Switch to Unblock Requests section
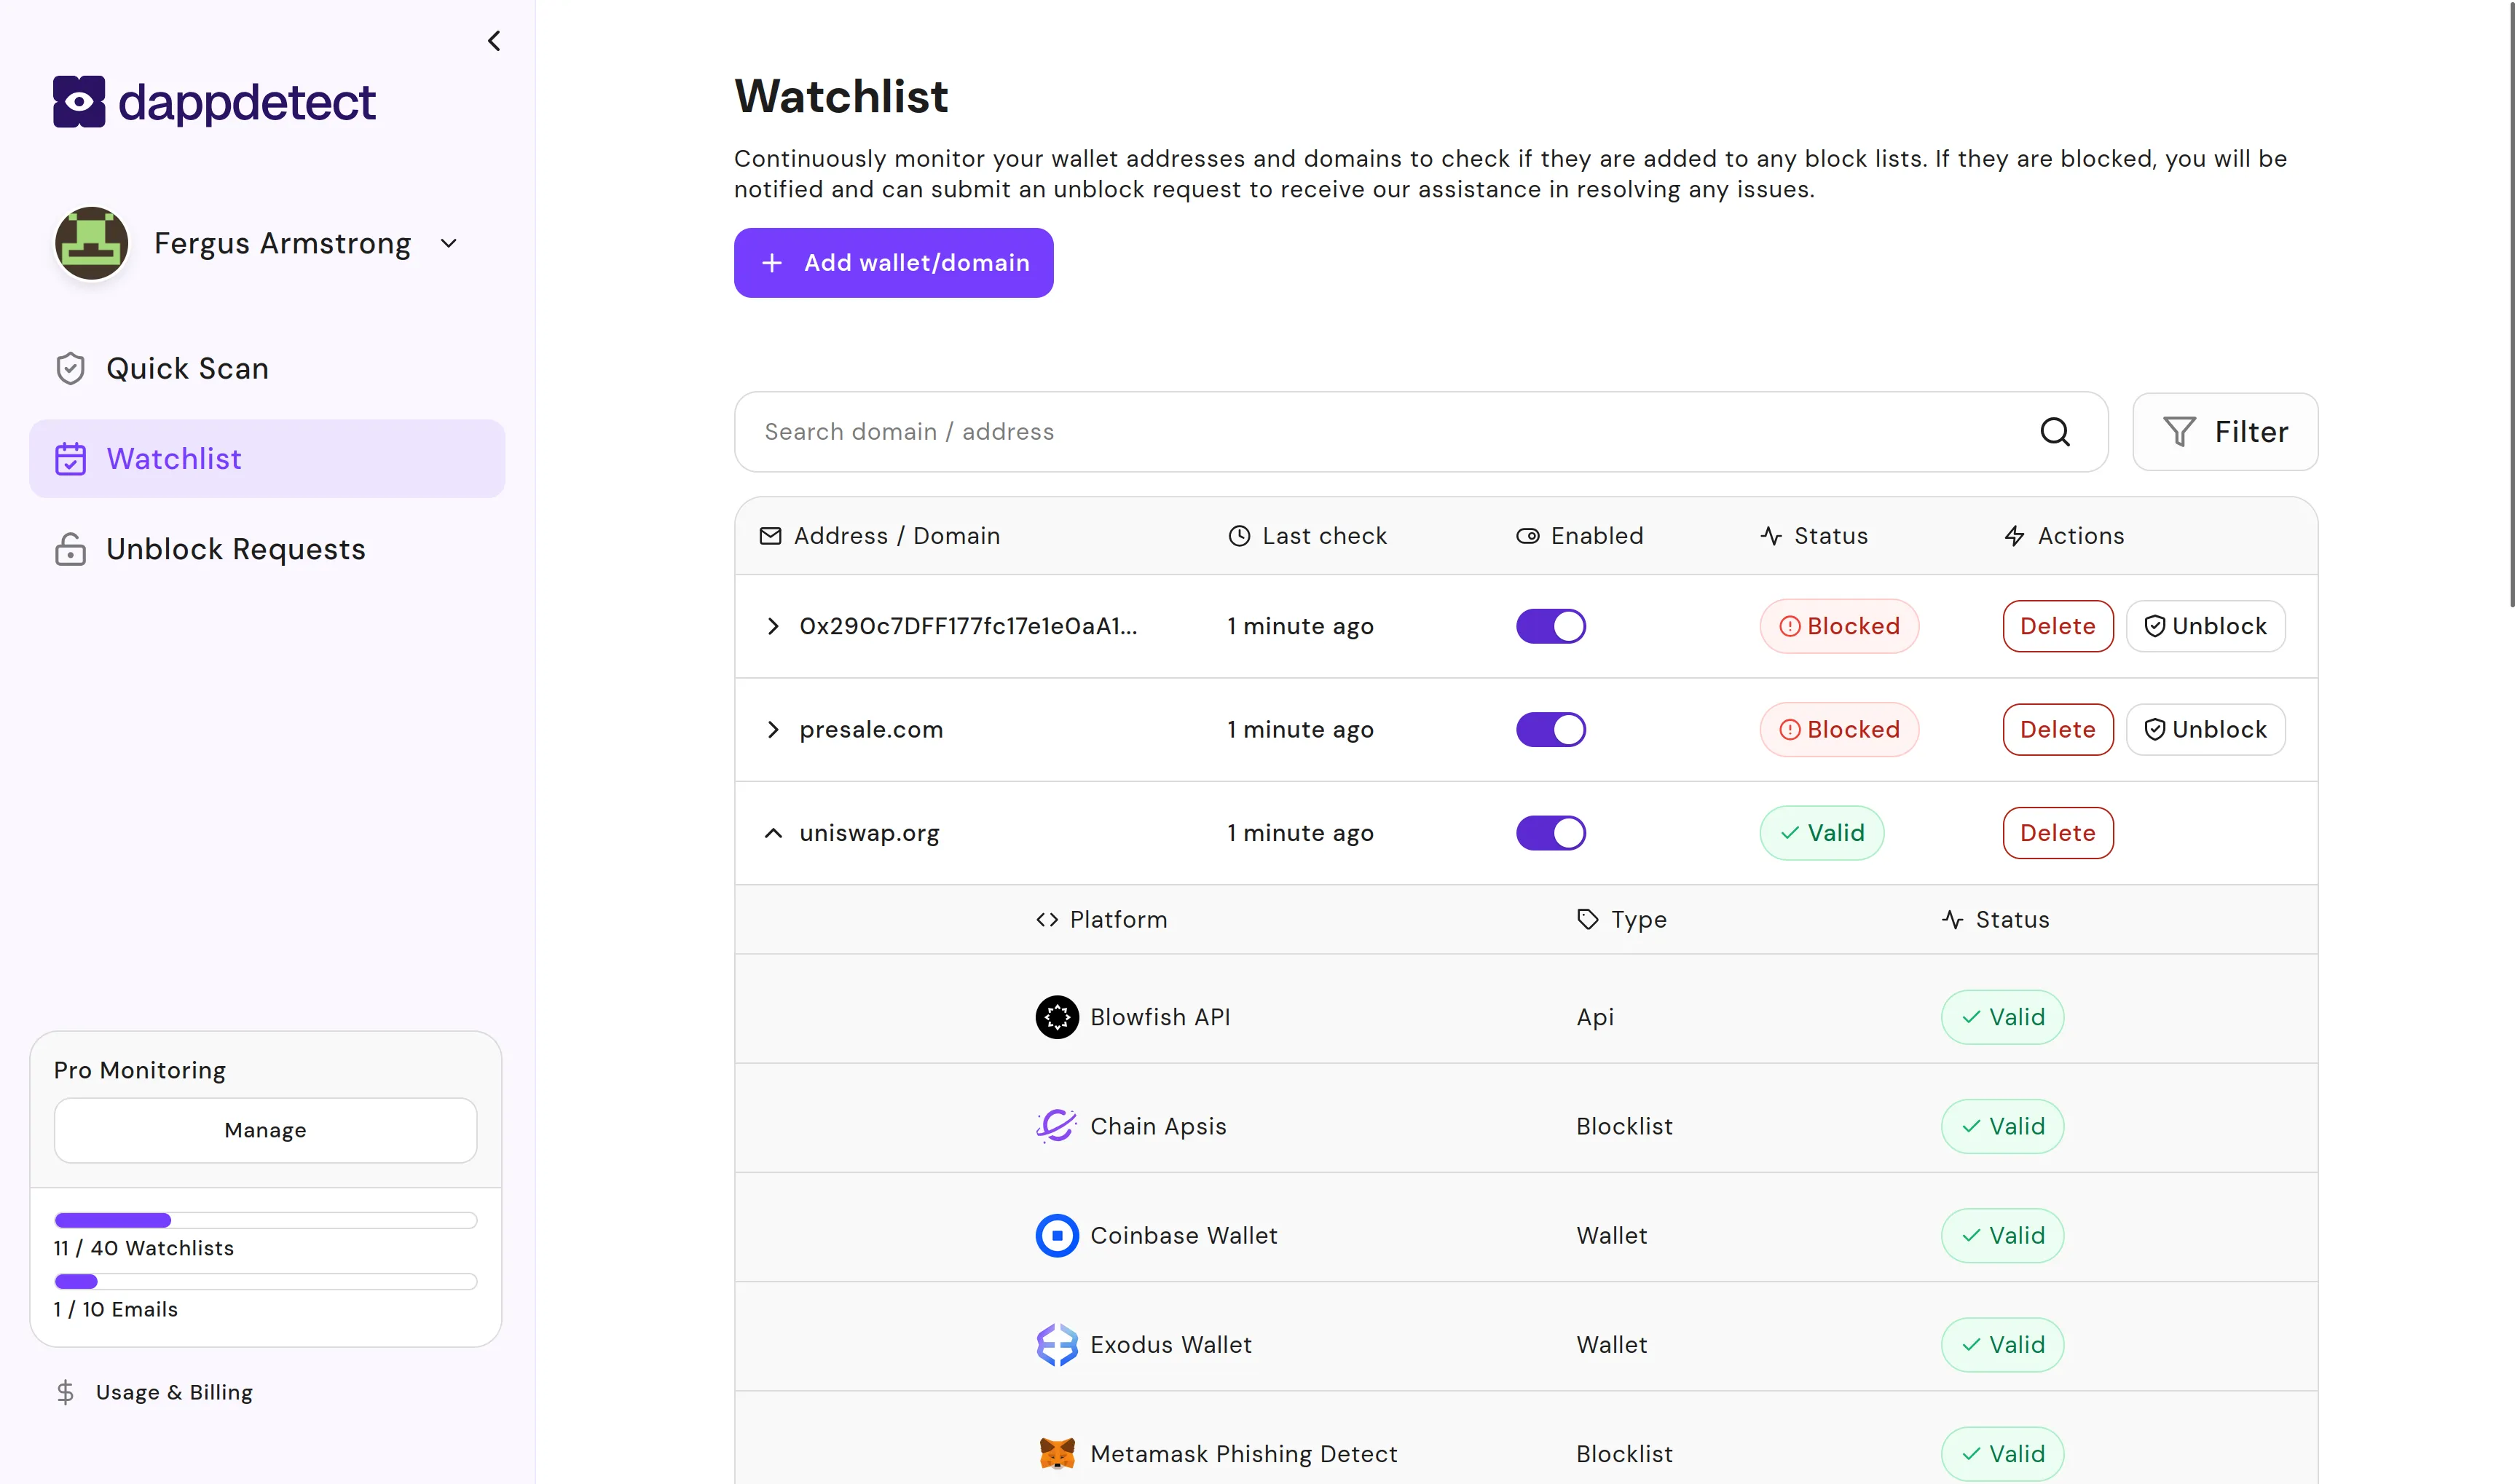Viewport: 2515px width, 1484px height. point(235,549)
